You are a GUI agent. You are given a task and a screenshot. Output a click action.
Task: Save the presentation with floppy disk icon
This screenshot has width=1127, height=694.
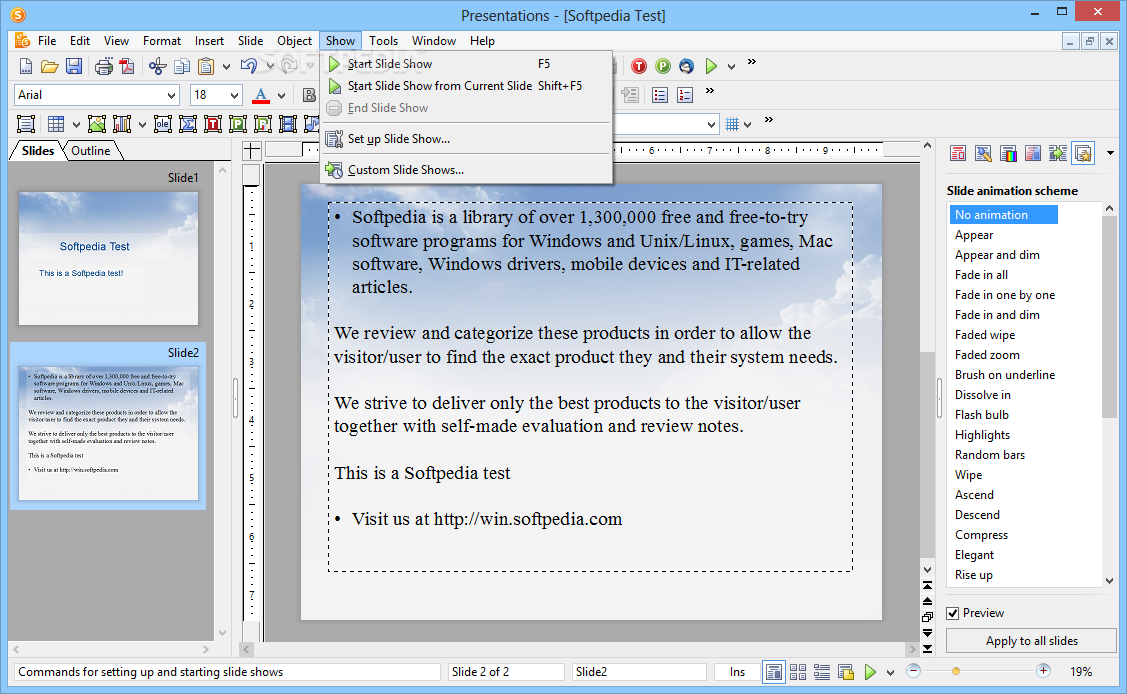[74, 67]
